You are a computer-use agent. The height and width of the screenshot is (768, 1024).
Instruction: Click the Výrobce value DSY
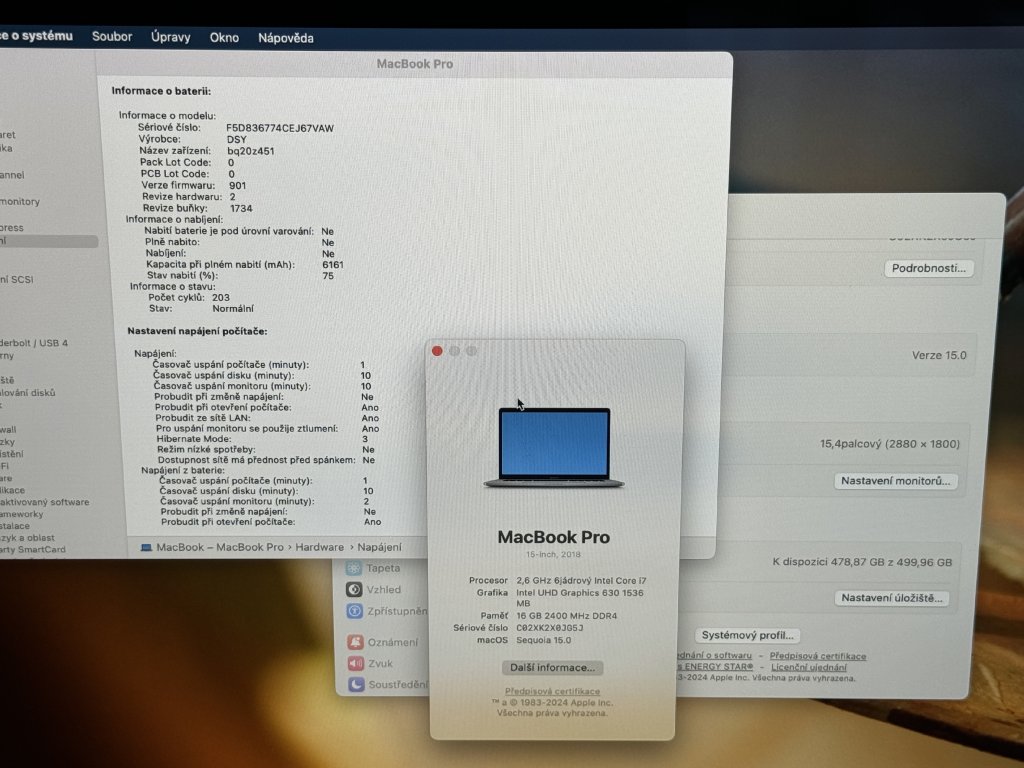pyautogui.click(x=236, y=140)
